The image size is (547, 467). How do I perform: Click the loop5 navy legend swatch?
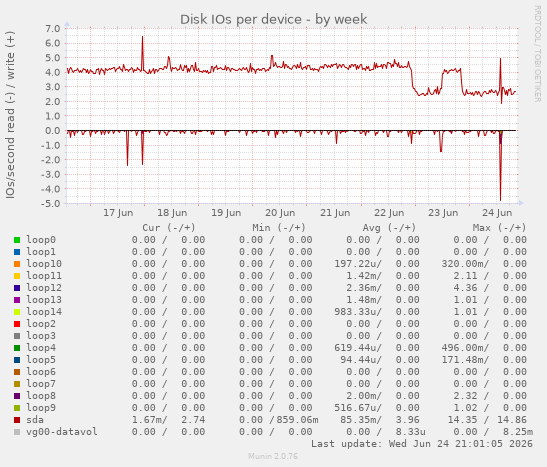coord(17,360)
